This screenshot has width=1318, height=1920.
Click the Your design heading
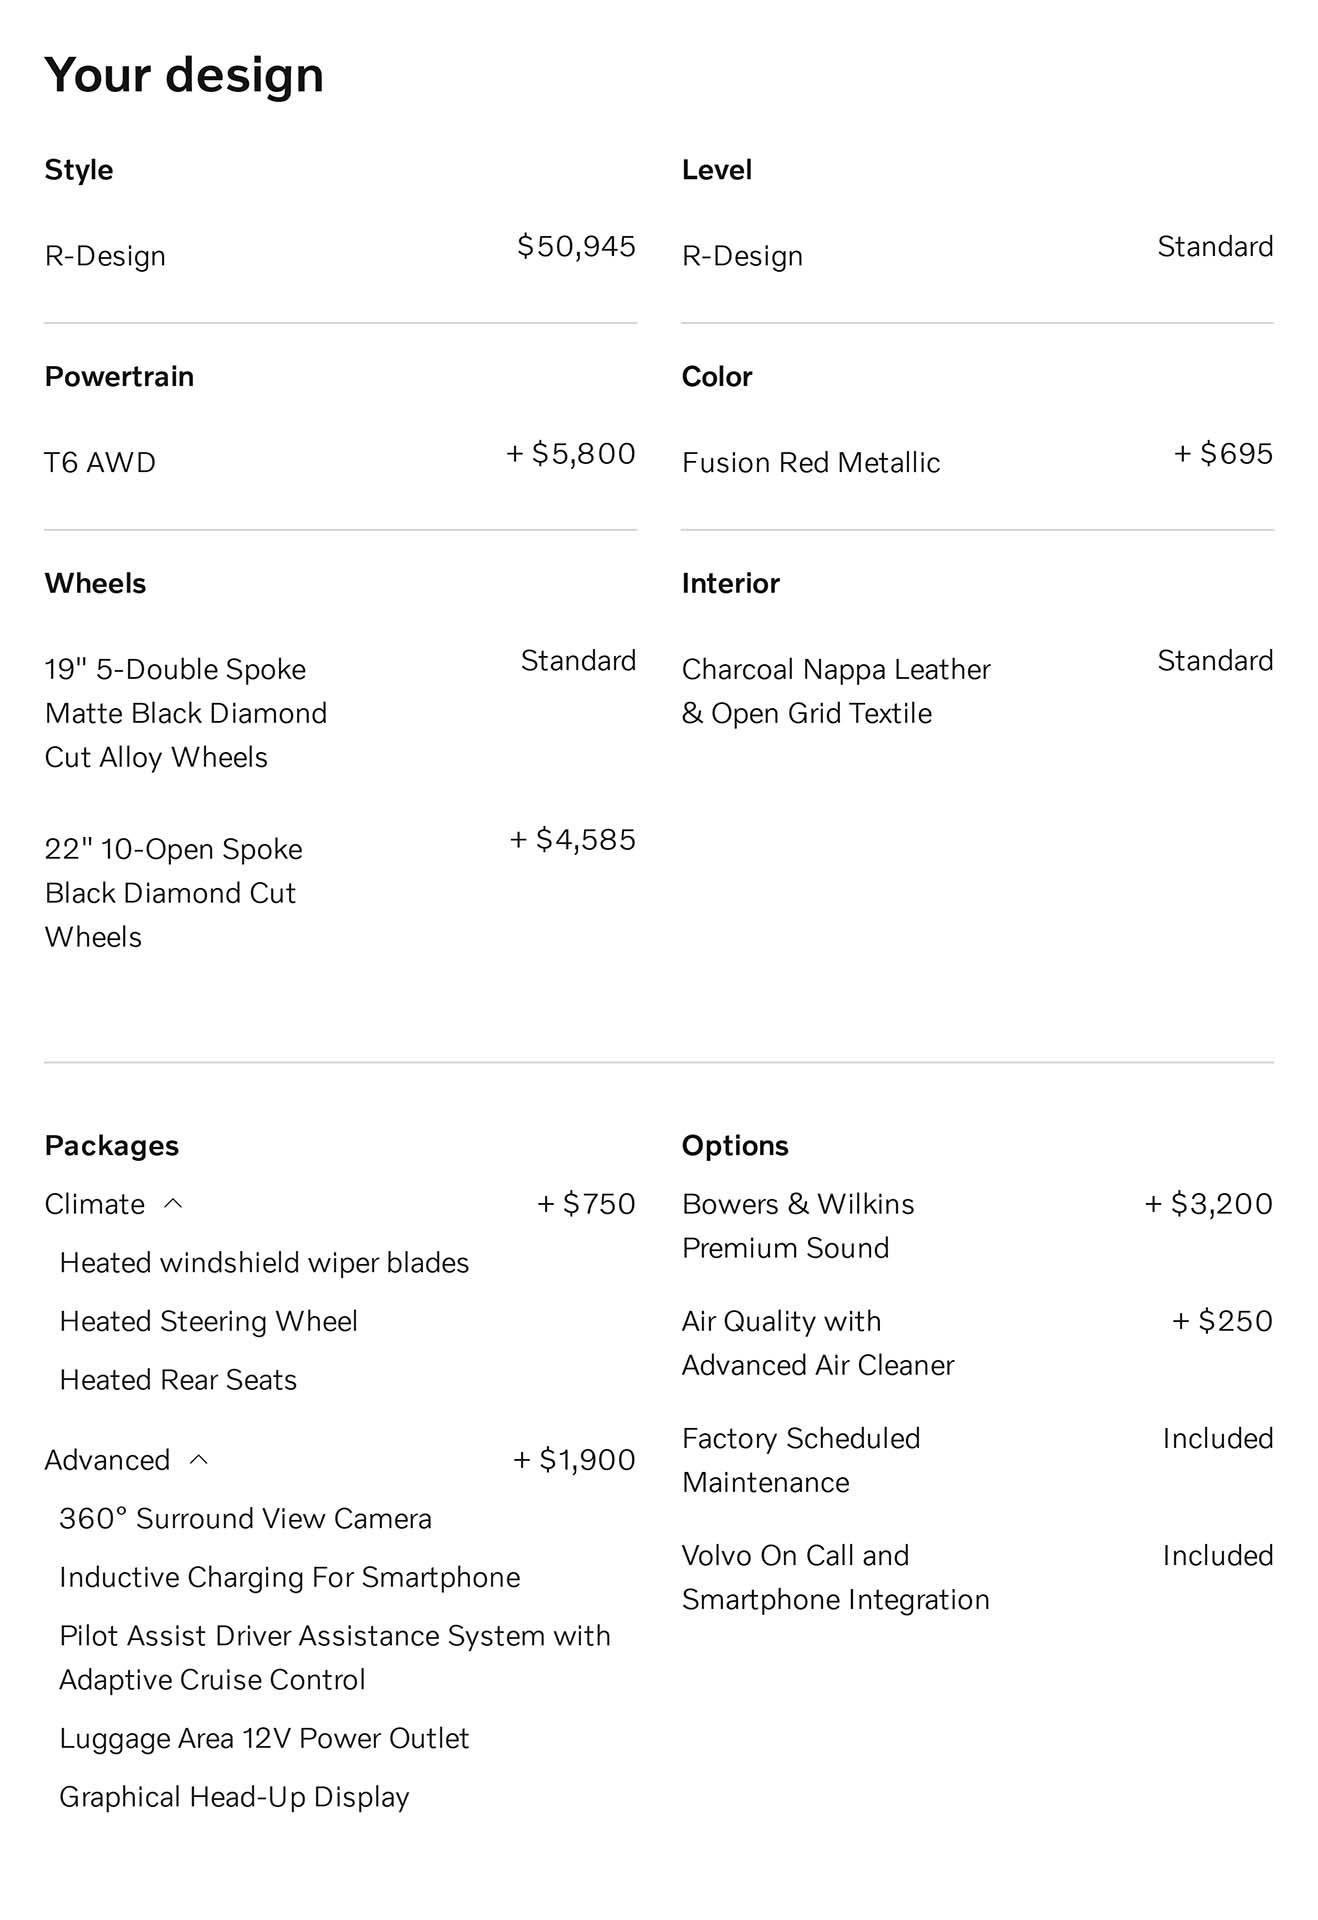184,75
